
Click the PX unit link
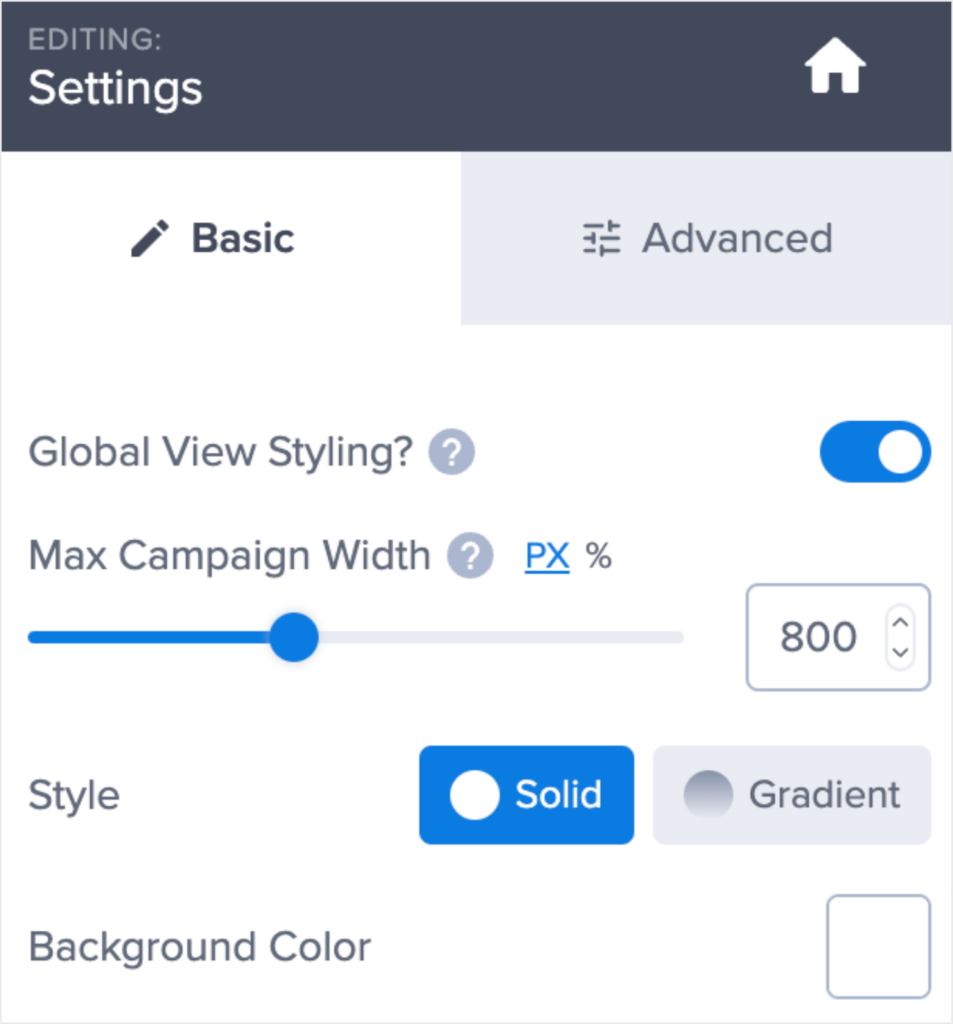(546, 556)
